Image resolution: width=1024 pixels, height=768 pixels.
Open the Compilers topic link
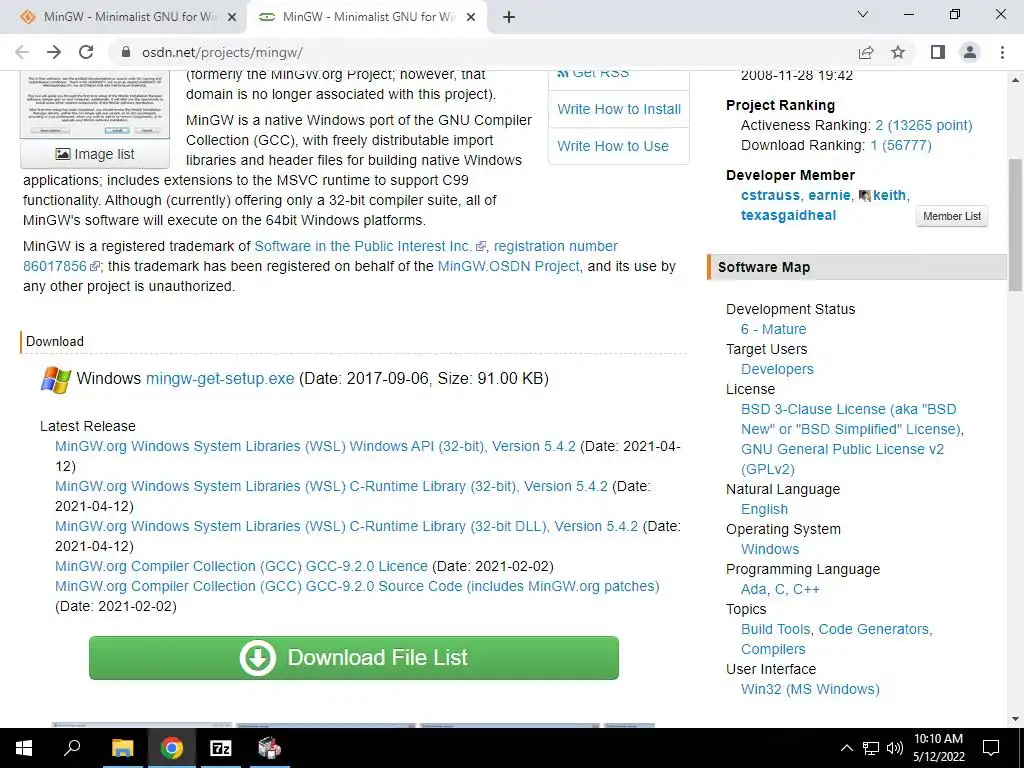click(773, 649)
